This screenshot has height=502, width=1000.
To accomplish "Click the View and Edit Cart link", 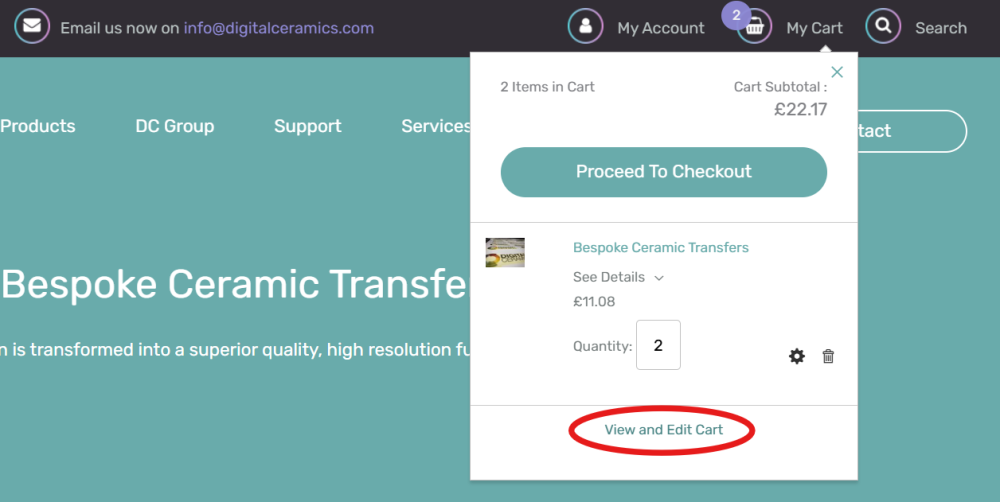I will click(x=663, y=429).
